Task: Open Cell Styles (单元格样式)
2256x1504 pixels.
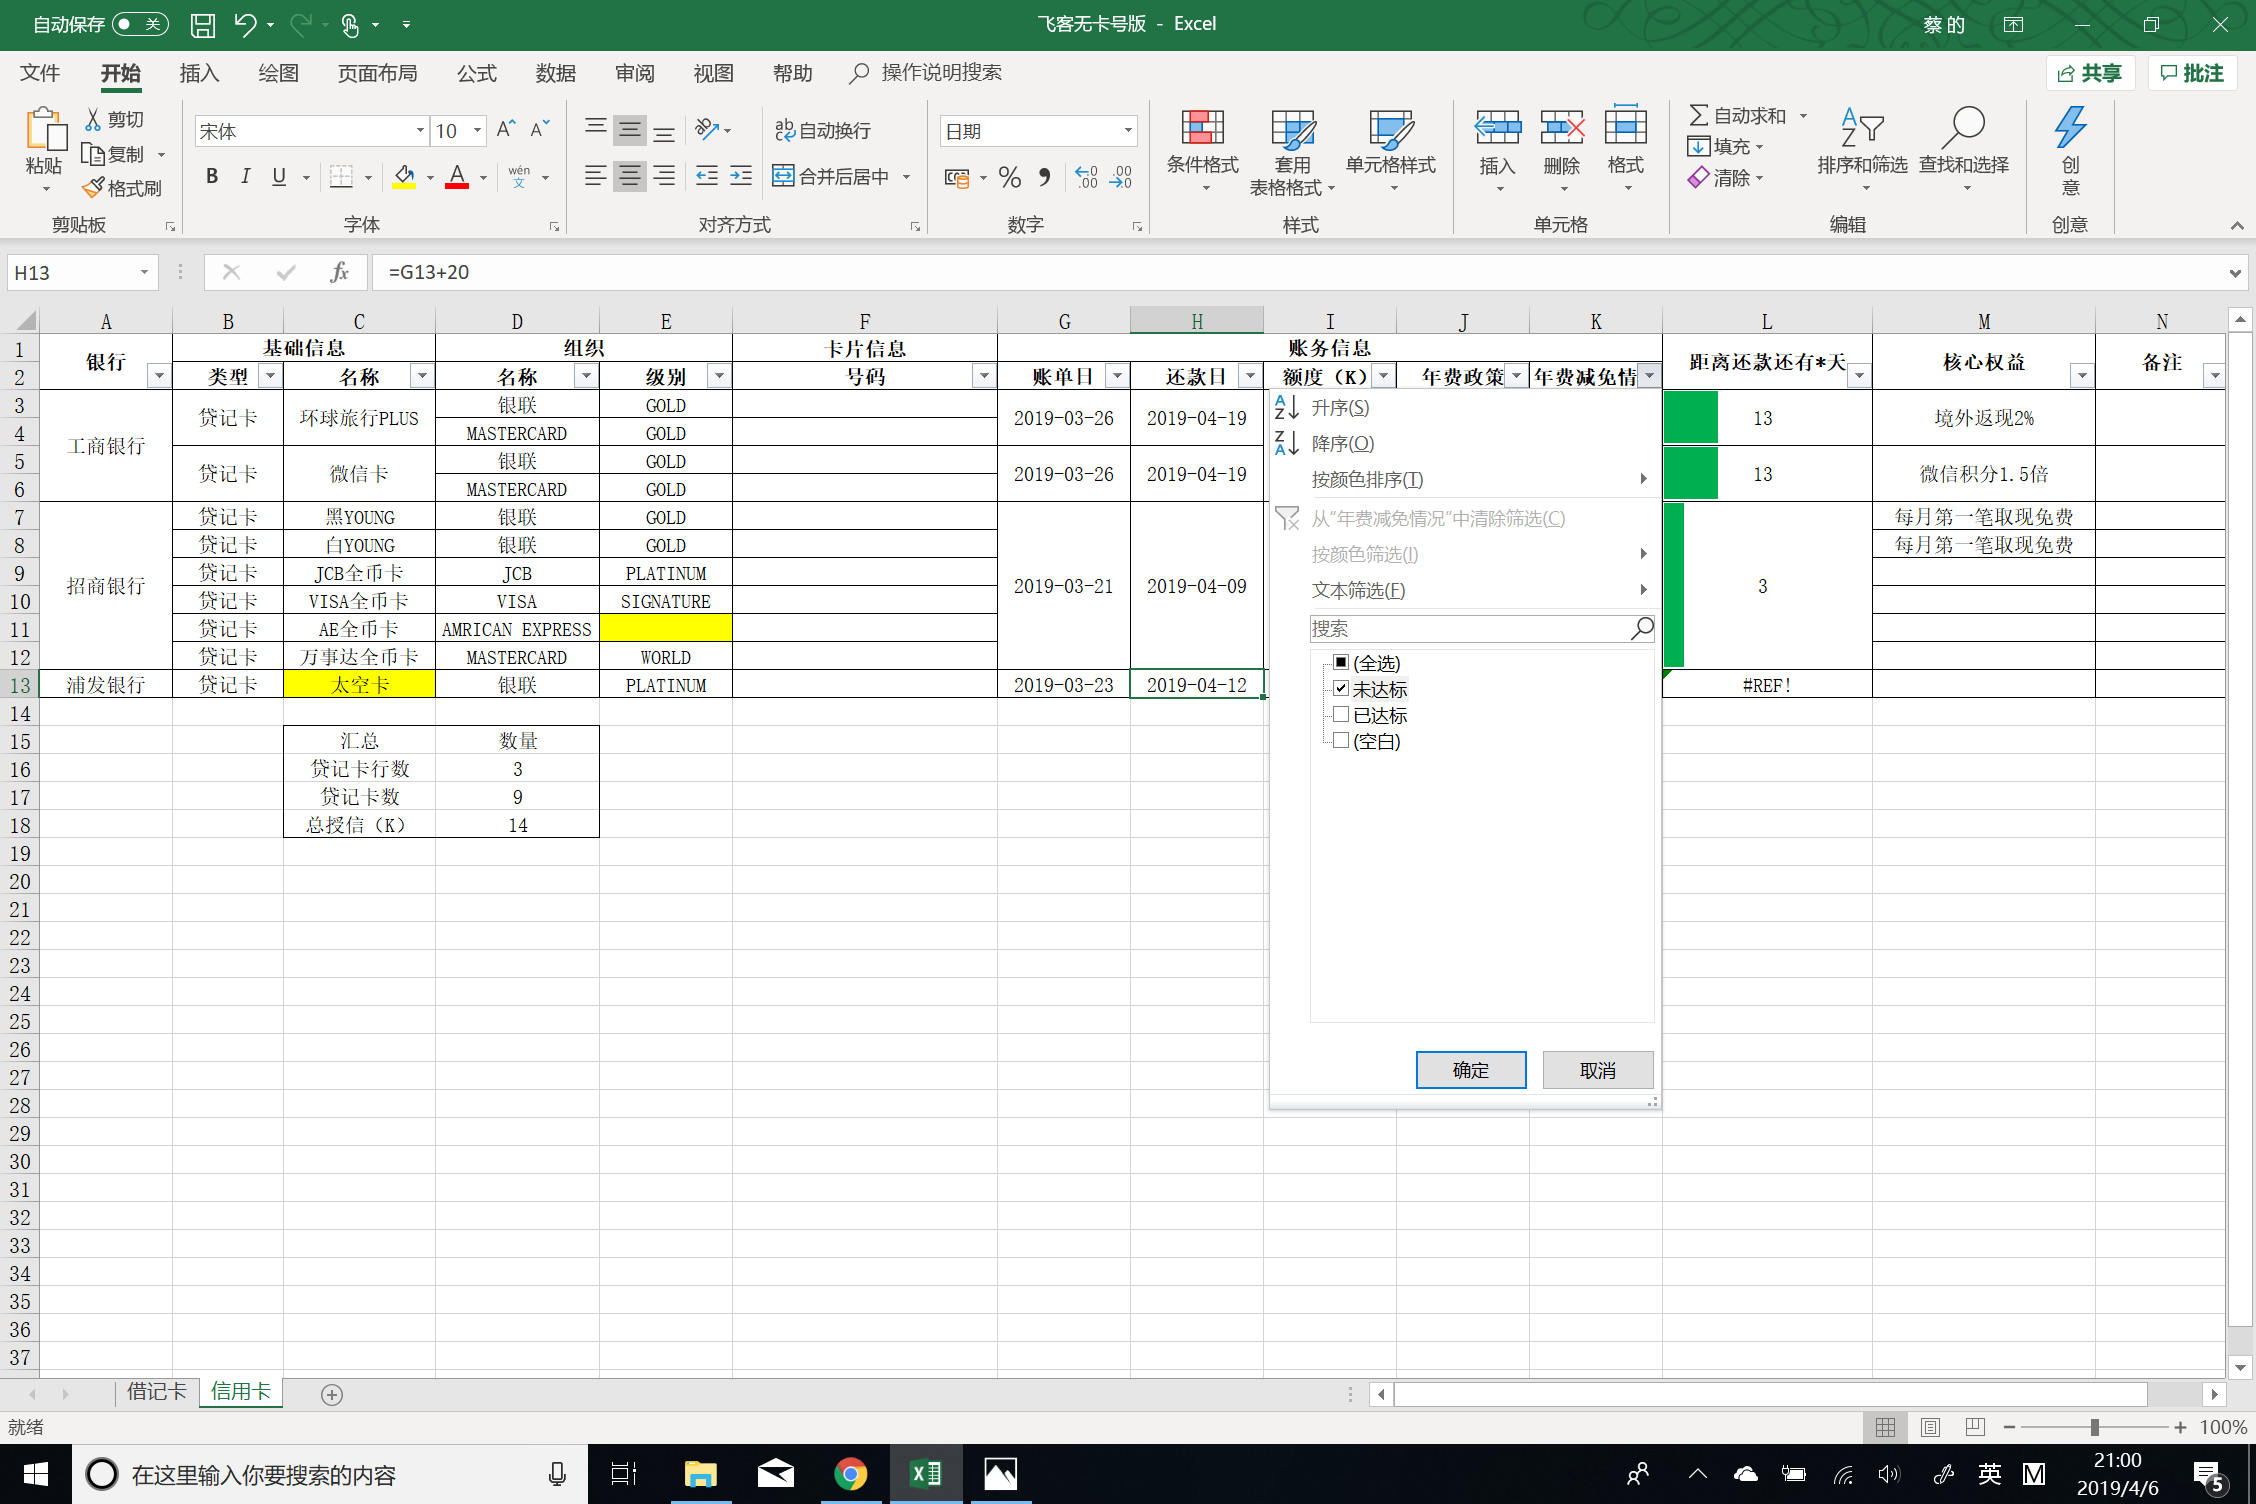Action: 1391,150
